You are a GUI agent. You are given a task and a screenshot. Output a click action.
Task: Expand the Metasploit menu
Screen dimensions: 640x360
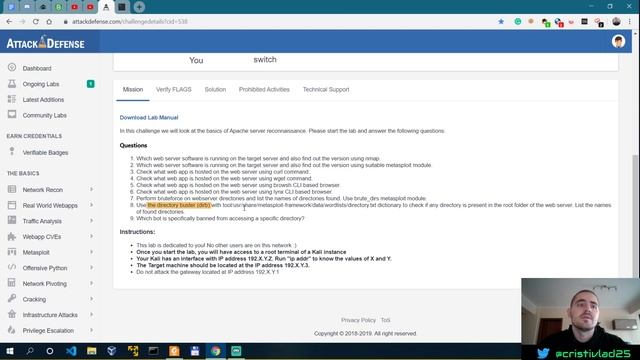[x=91, y=252]
